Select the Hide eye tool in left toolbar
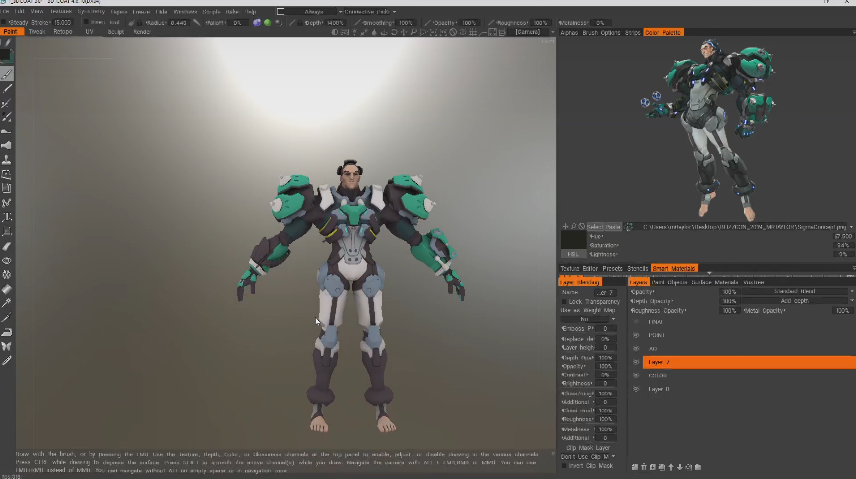Screen dimensions: 856x479 point(7,261)
